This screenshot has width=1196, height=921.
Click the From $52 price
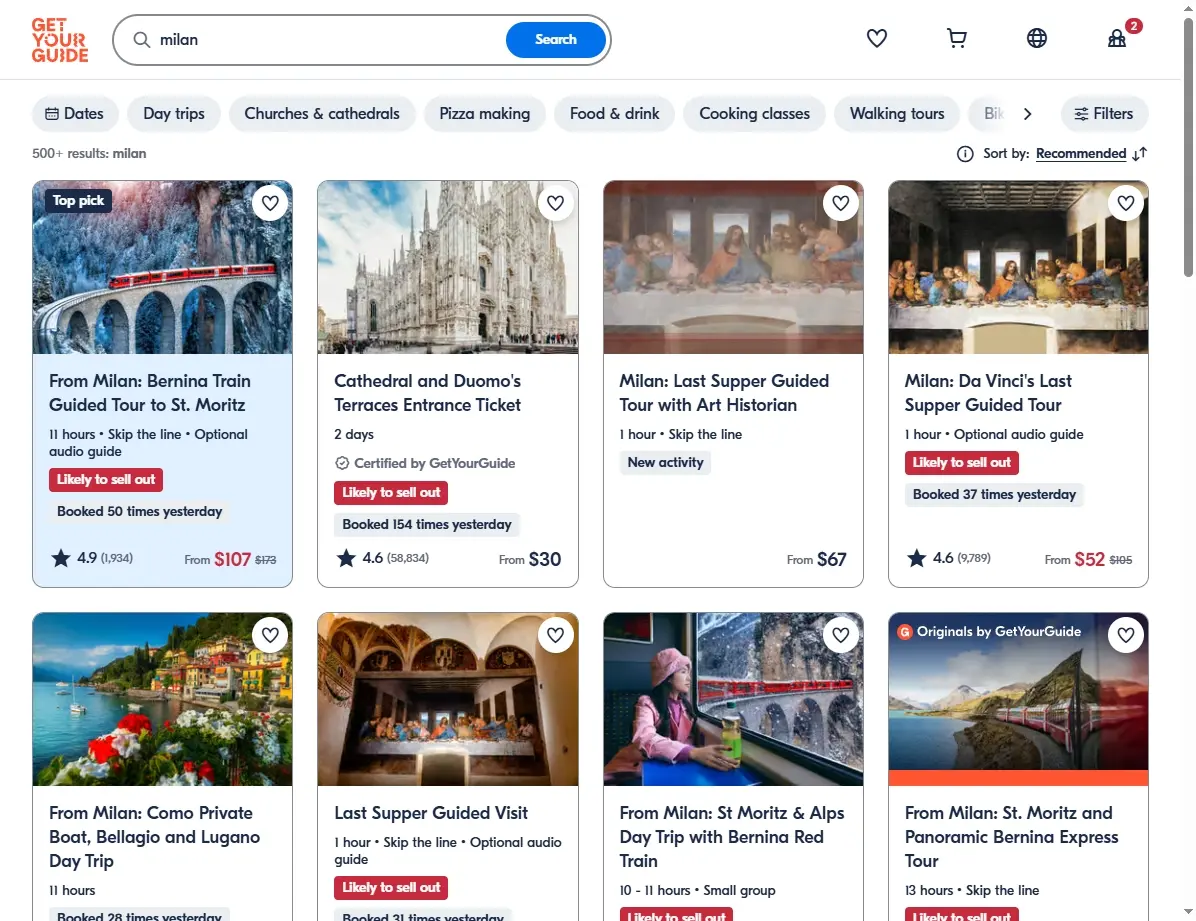coord(1088,560)
